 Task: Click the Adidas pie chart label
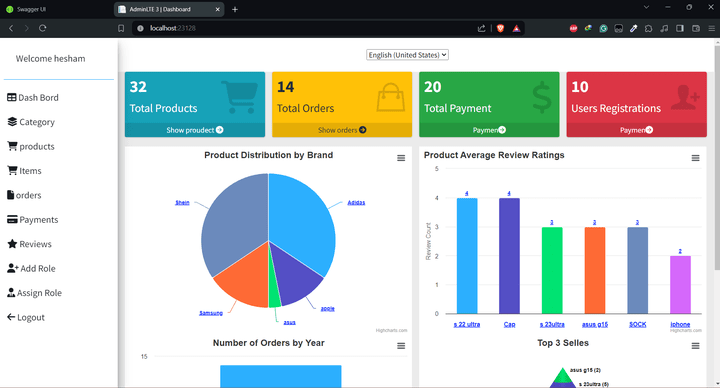click(356, 202)
